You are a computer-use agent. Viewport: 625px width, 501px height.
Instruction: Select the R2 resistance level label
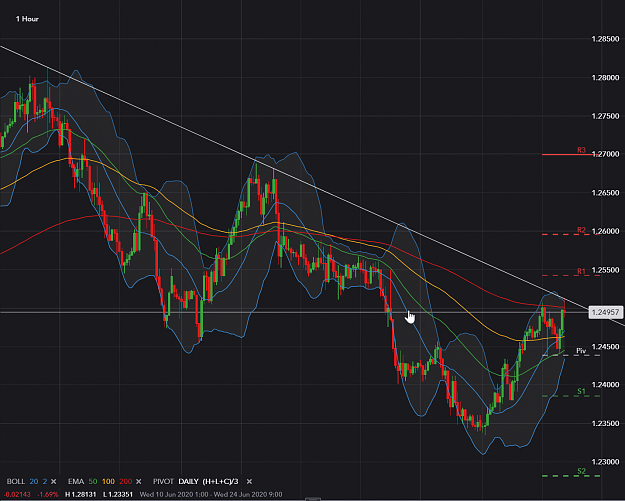point(581,230)
